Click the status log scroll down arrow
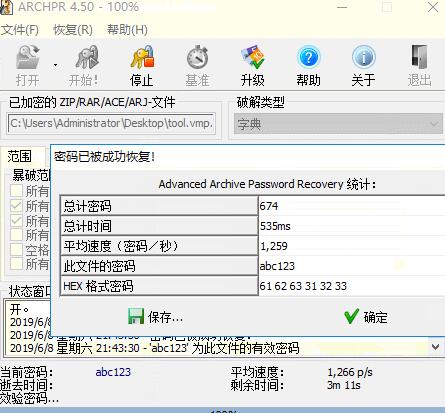 [x=435, y=347]
